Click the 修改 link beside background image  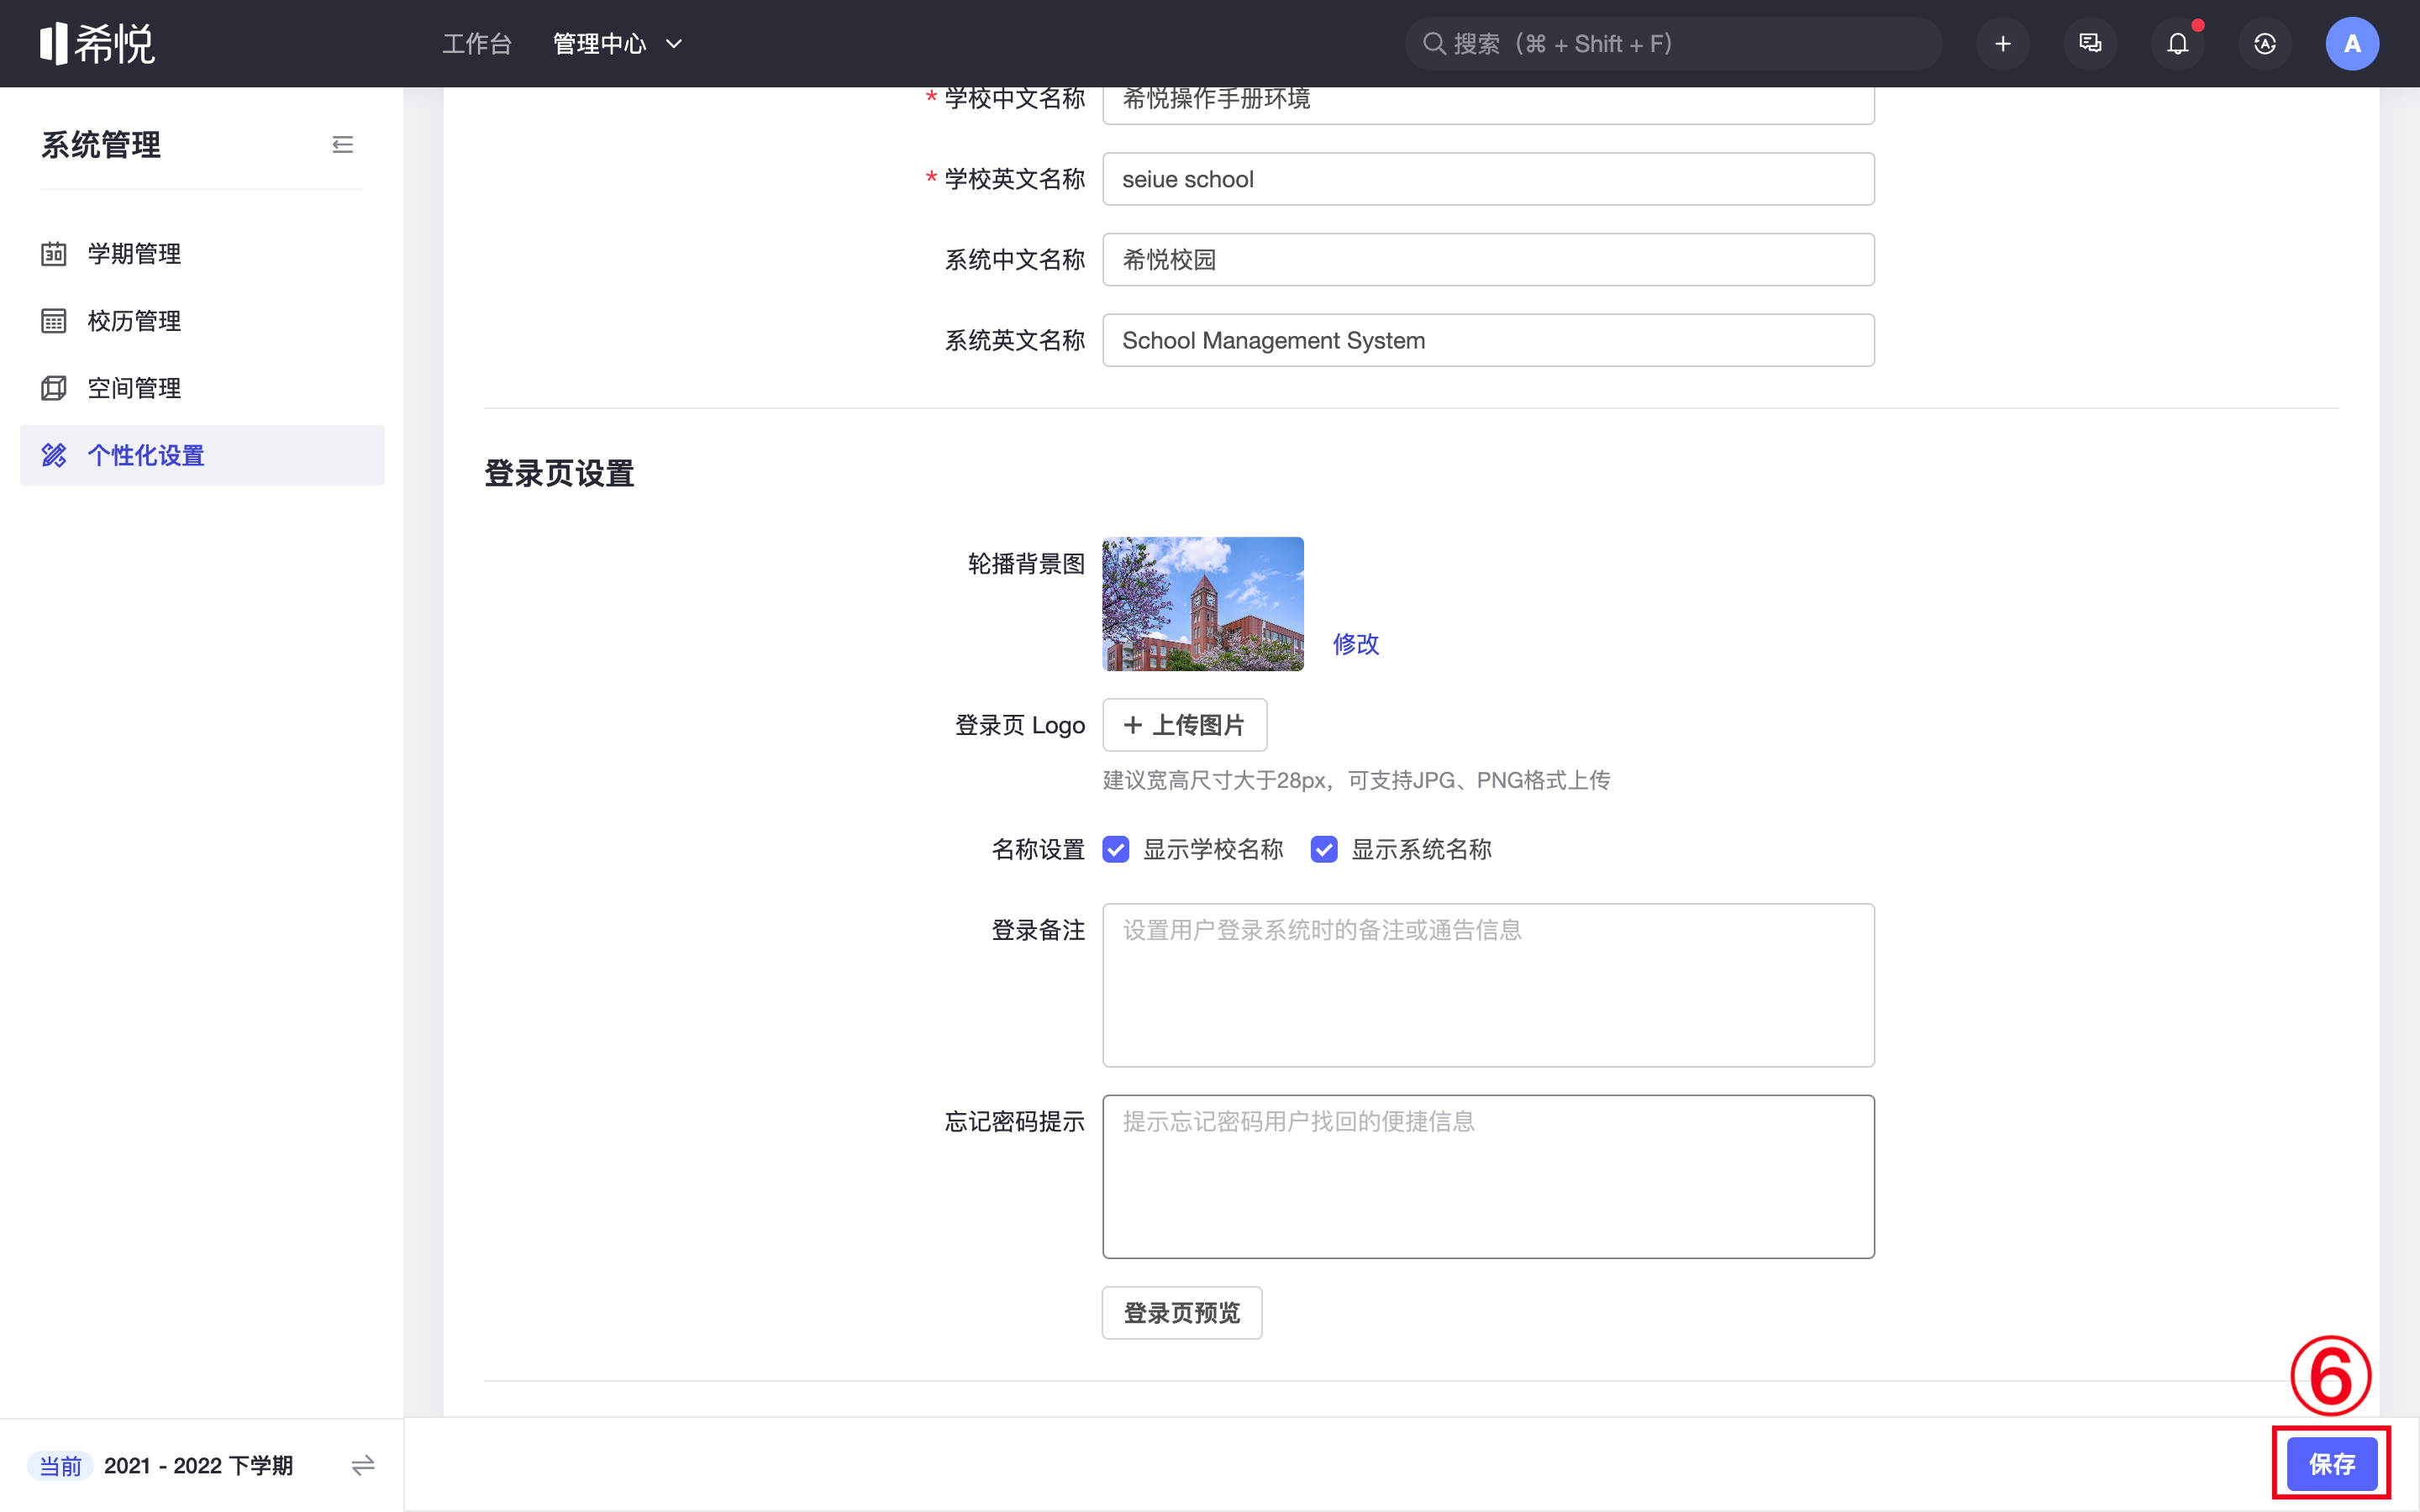coord(1356,643)
